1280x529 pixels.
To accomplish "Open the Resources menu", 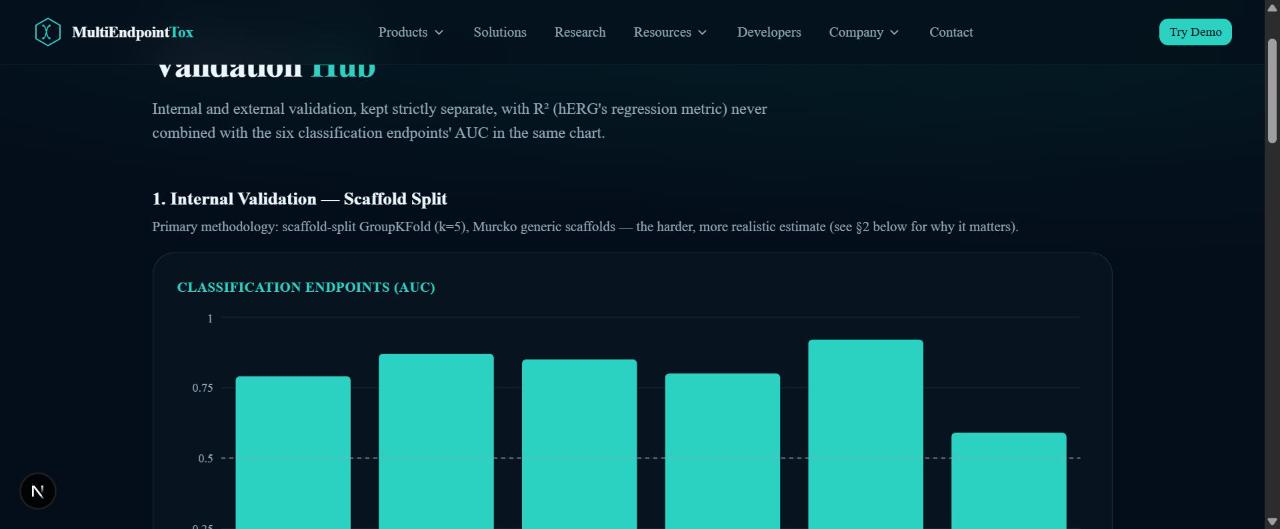I will click(670, 32).
